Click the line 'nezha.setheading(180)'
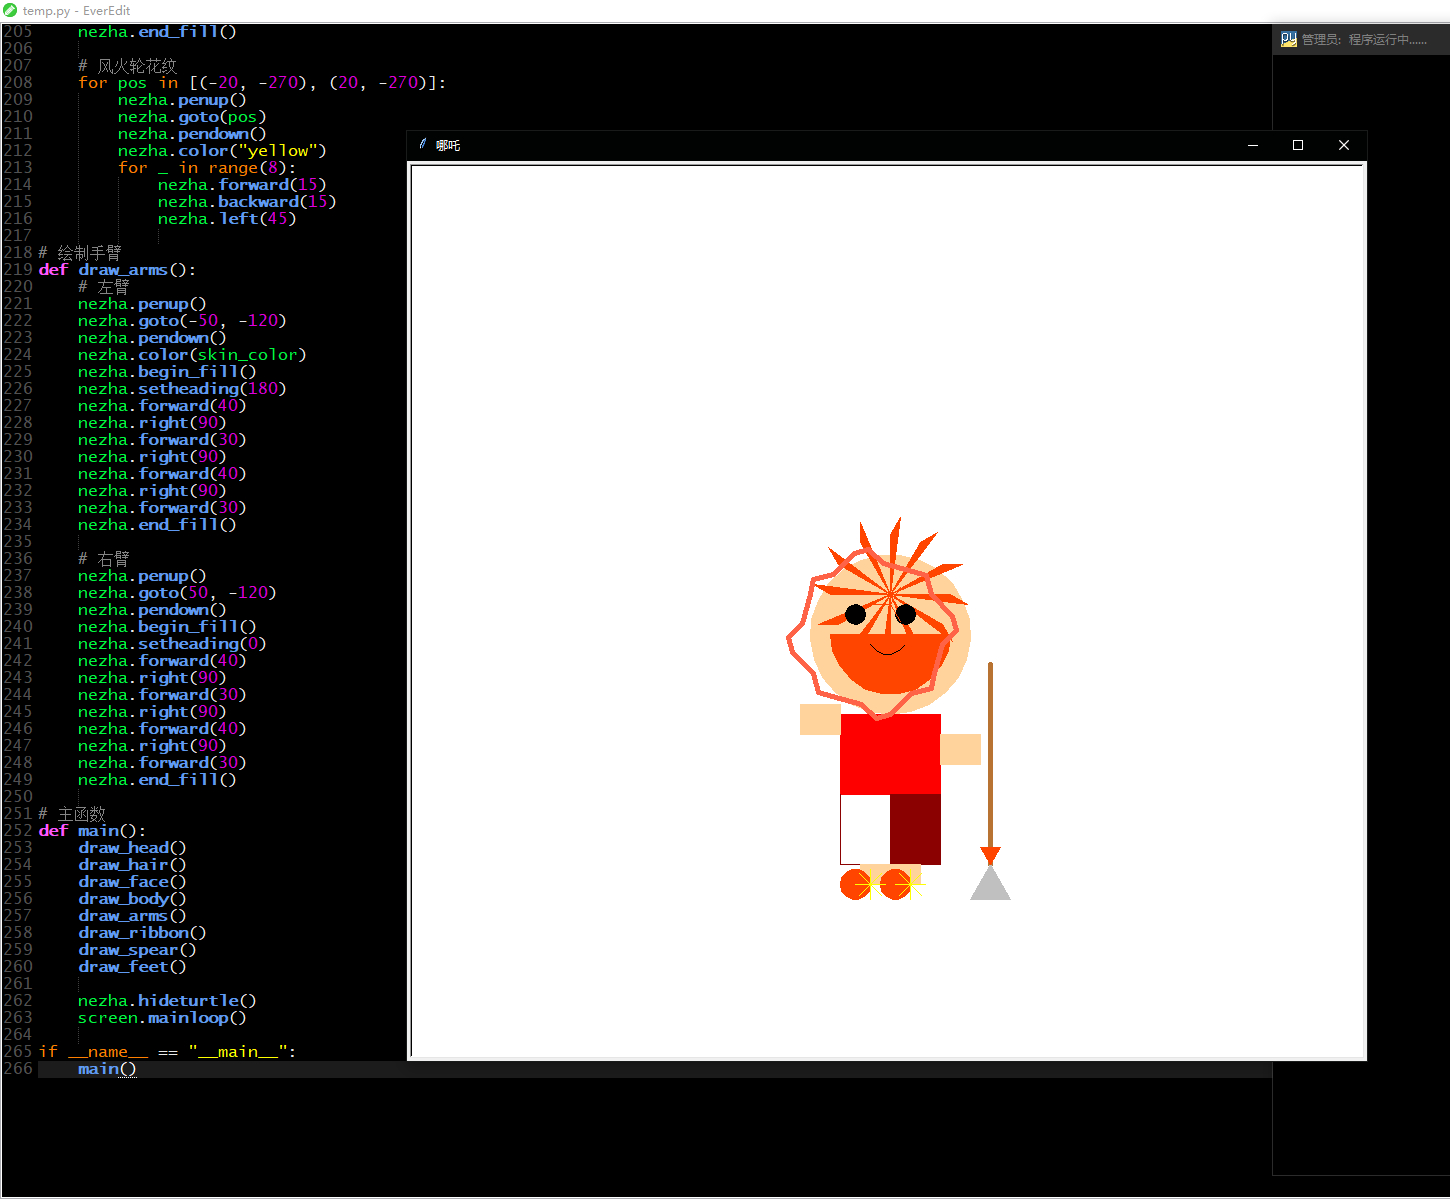Viewport: 1450px width, 1199px height. (182, 389)
